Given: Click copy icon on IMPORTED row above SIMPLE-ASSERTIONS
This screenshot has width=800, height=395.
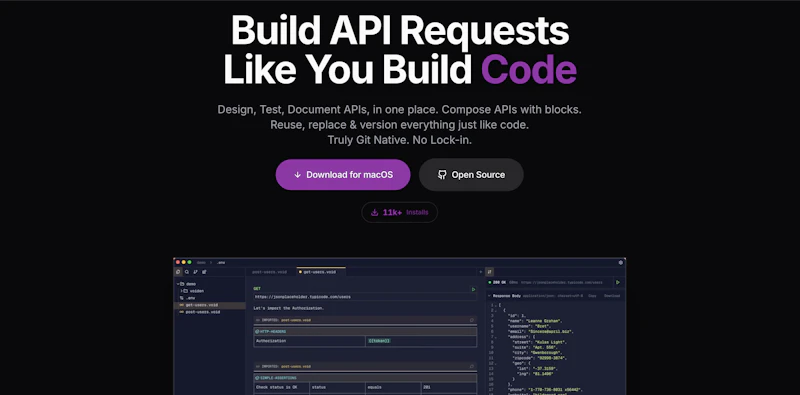Looking at the screenshot, I should (472, 366).
